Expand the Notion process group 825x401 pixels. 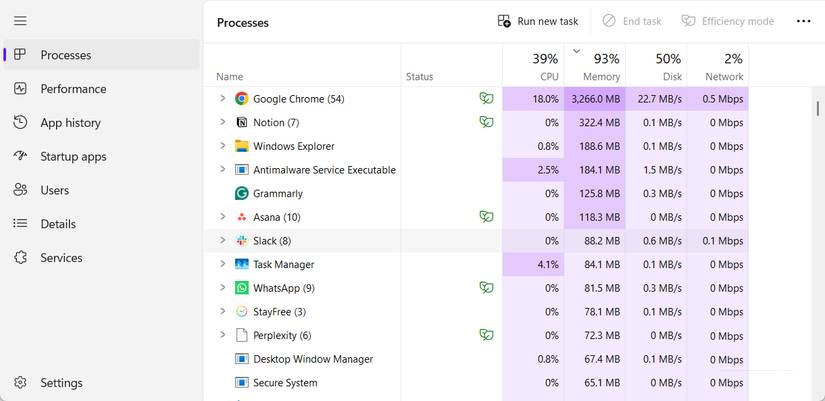[x=223, y=122]
